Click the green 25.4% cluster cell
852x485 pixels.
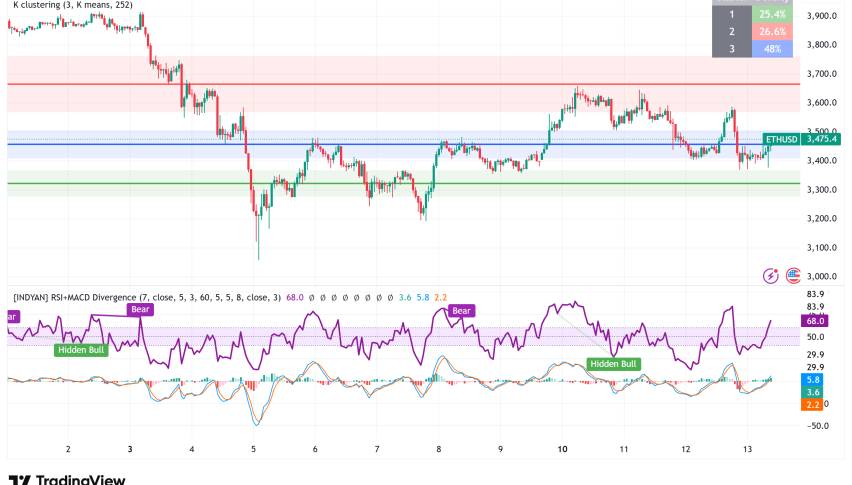pyautogui.click(x=770, y=14)
